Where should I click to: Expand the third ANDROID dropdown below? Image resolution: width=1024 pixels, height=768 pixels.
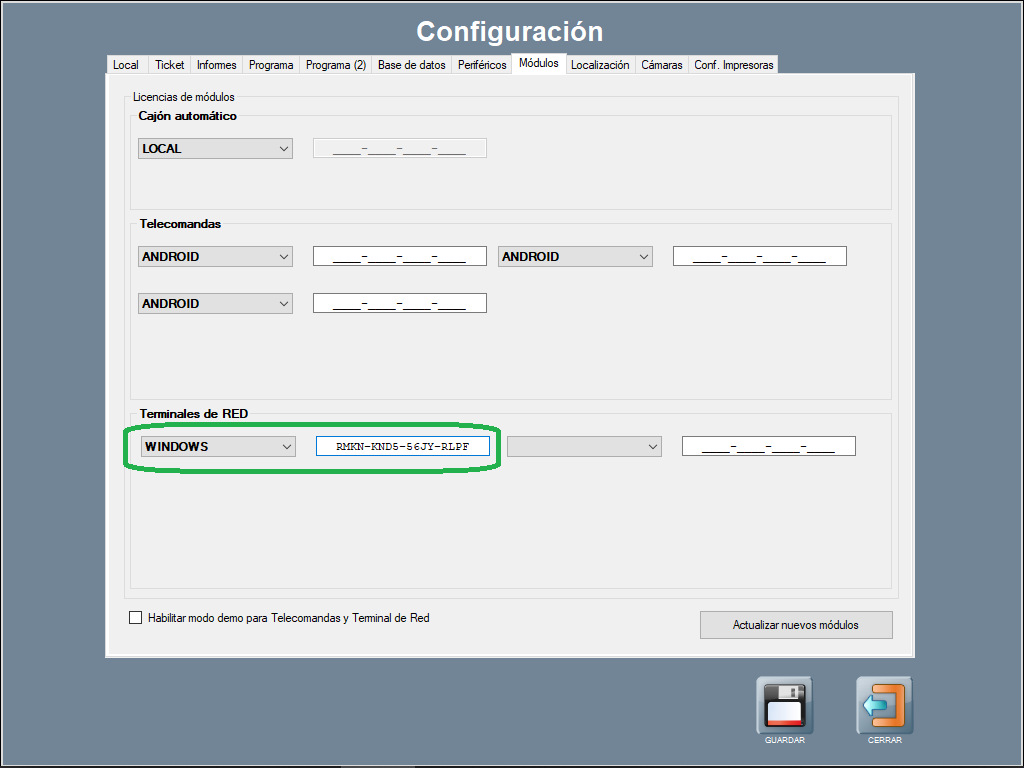[215, 304]
